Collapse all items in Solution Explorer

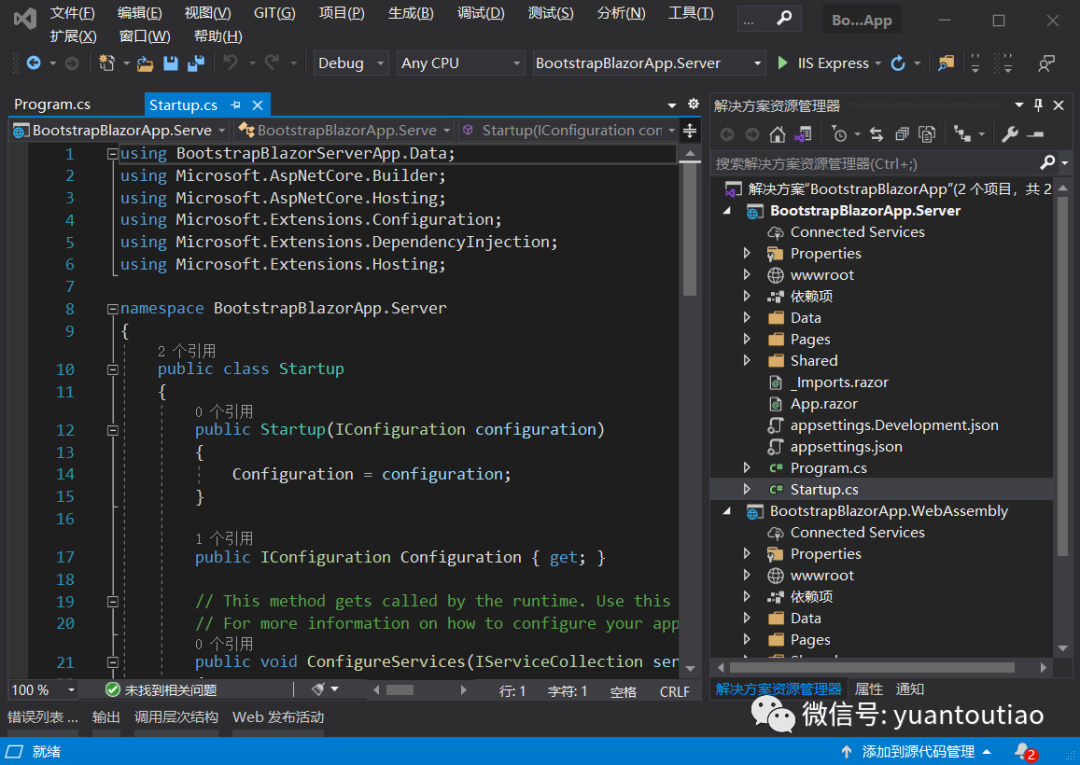(902, 134)
